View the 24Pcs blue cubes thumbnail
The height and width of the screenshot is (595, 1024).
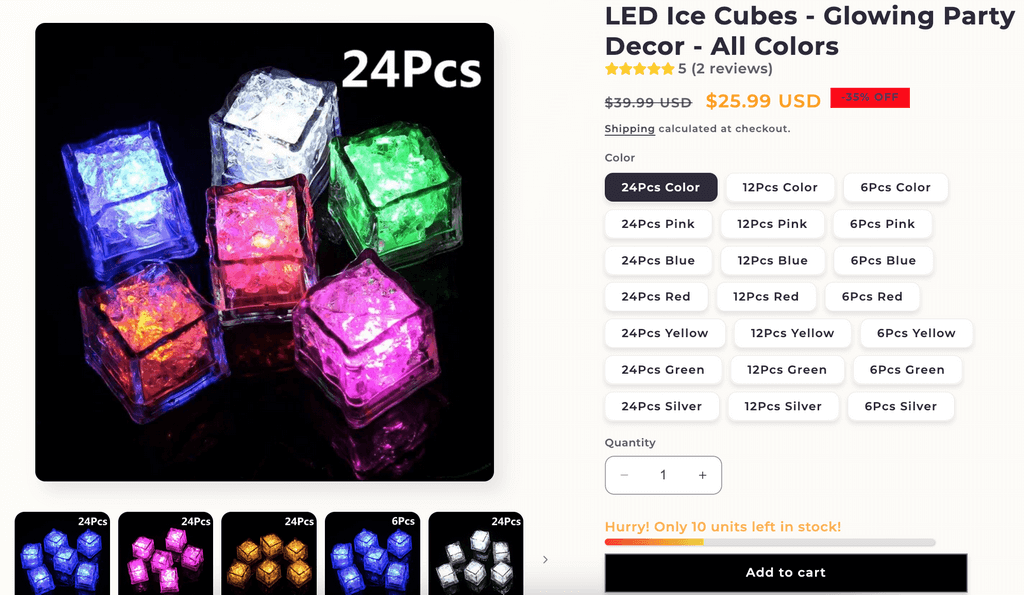coord(62,553)
